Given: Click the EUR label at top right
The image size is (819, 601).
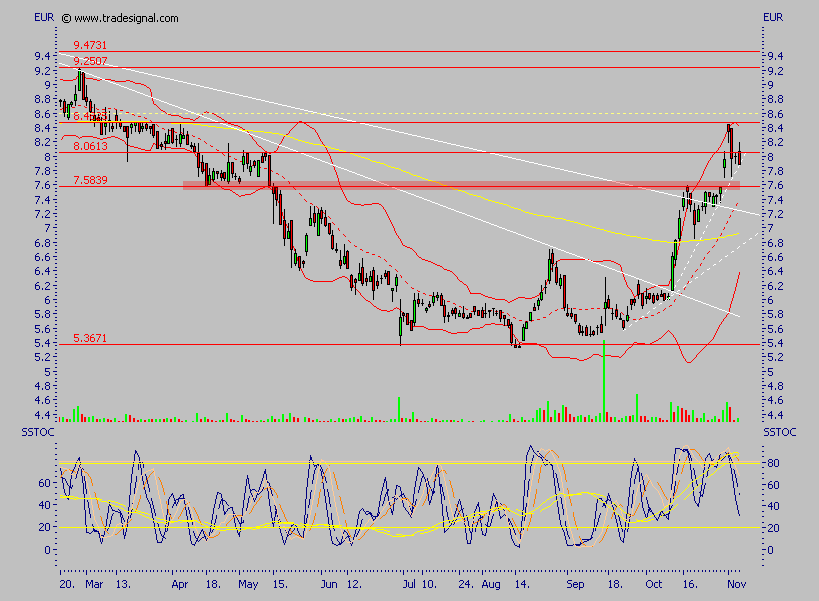Looking at the screenshot, I should (x=773, y=18).
